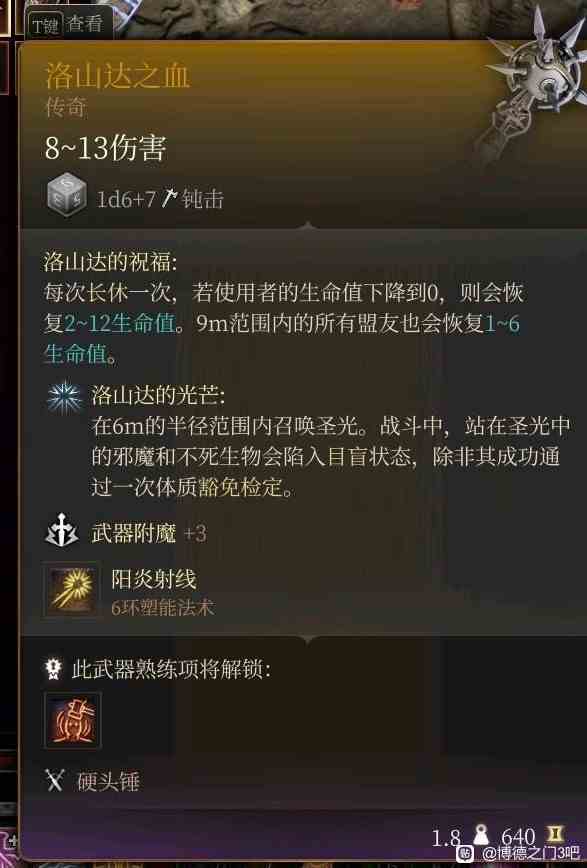
Task: Click the 博德之门3吧 watermark tag
Action: (524, 853)
